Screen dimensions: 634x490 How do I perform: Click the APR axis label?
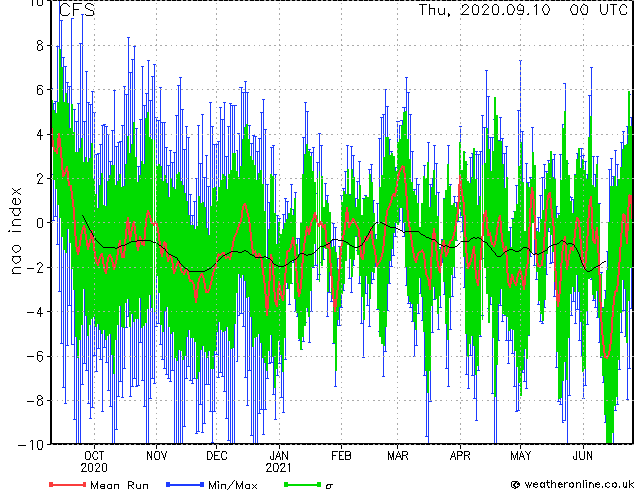pyautogui.click(x=460, y=456)
